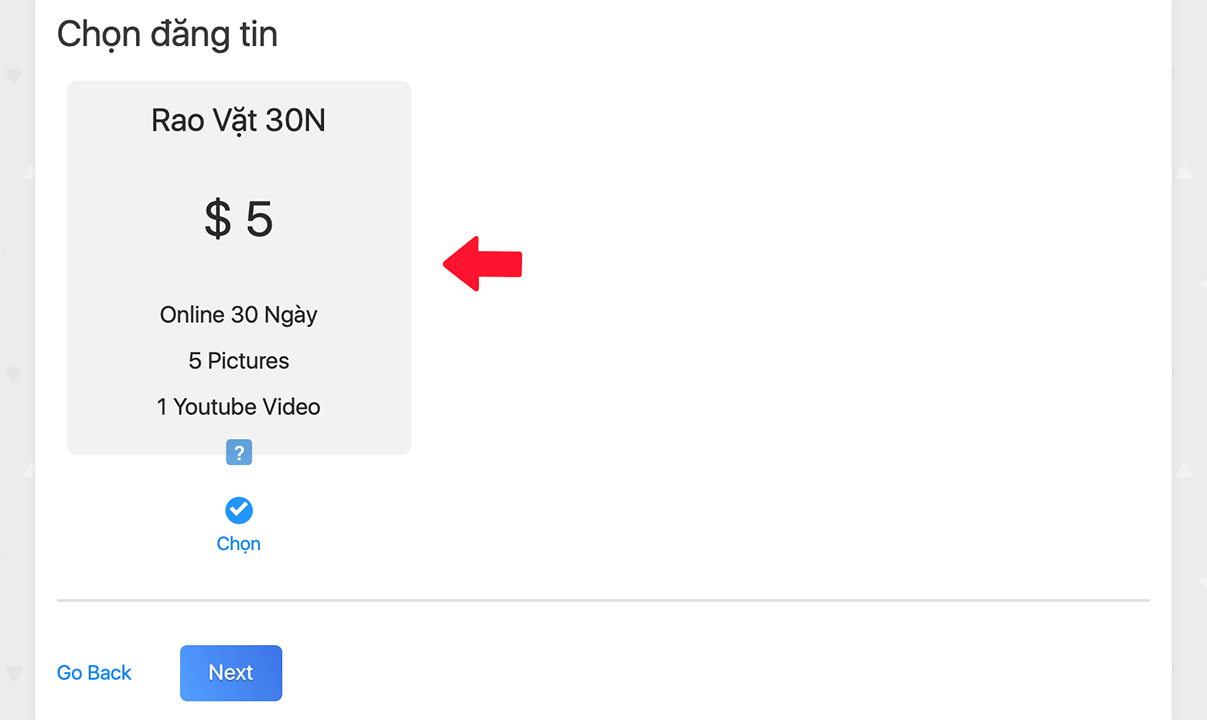Click the word "Youtube" in the plan card
Viewport: 1207px width, 720px height.
point(215,407)
